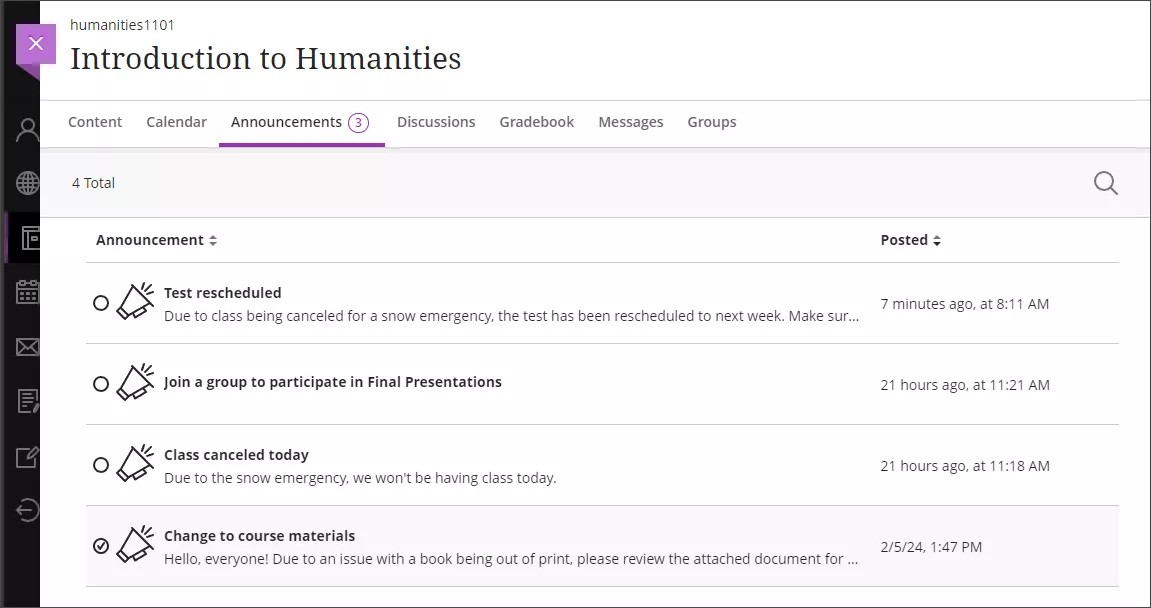This screenshot has width=1151, height=608.
Task: Switch to the Groups tab
Action: coord(712,121)
